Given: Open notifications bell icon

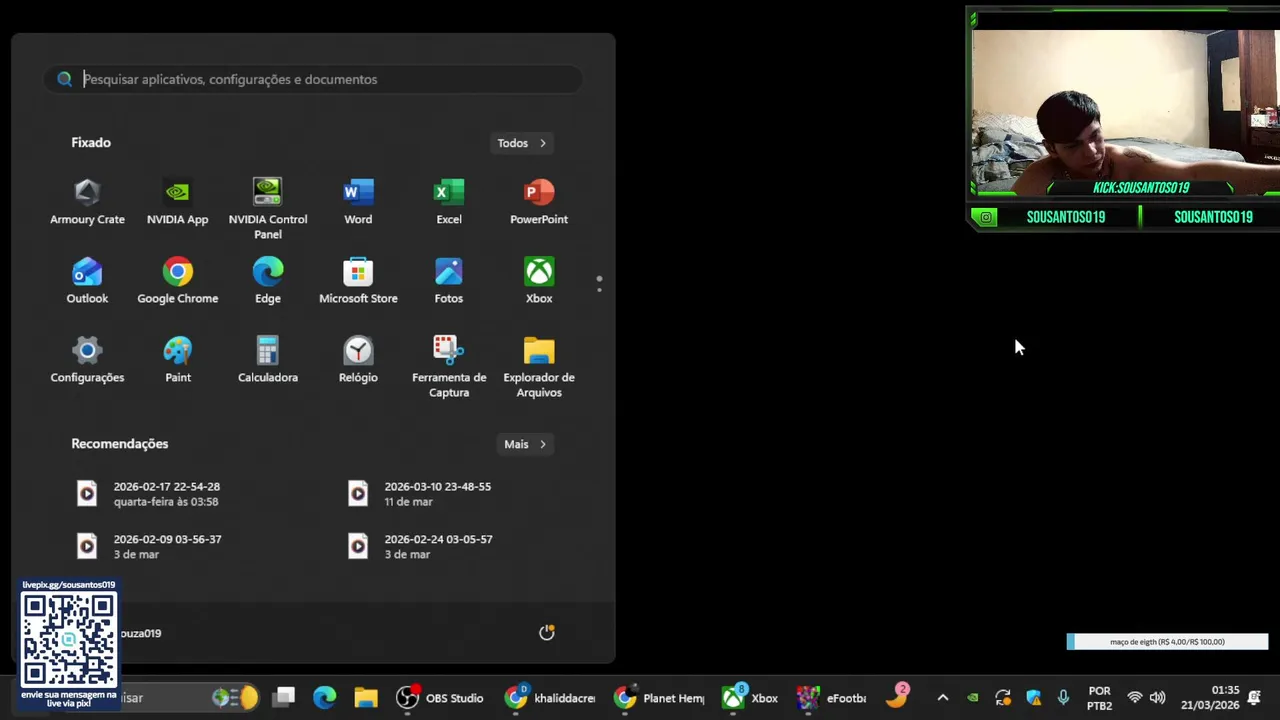Looking at the screenshot, I should coord(1254,698).
